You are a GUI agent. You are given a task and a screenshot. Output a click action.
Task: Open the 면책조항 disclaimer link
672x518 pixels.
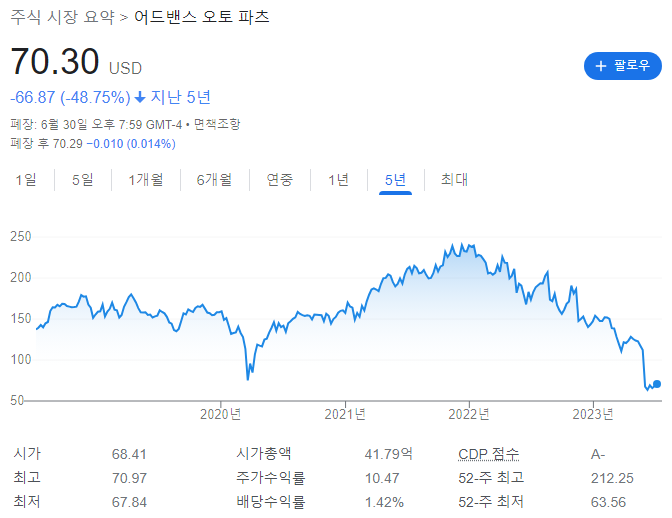click(217, 124)
